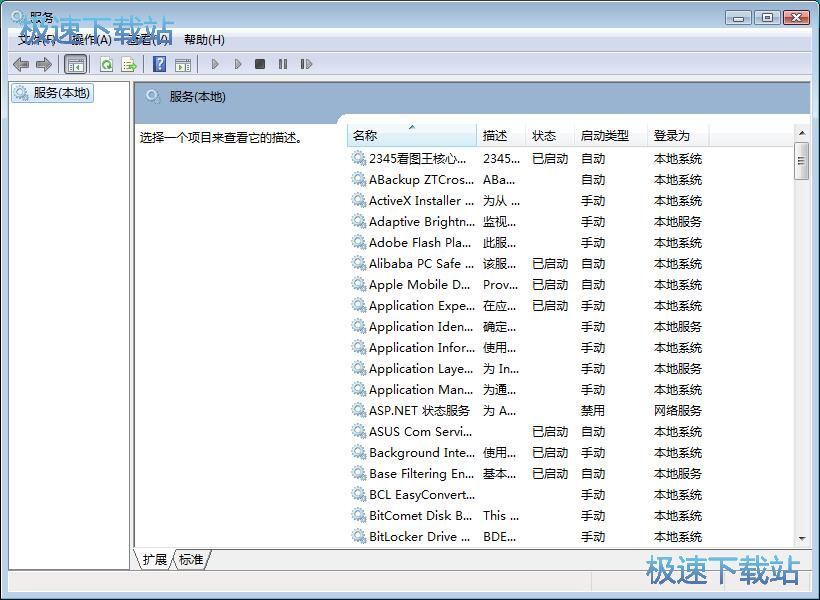This screenshot has height=600, width=820.
Task: Click the ASP.NET 状态服务 service name
Action: [x=419, y=410]
